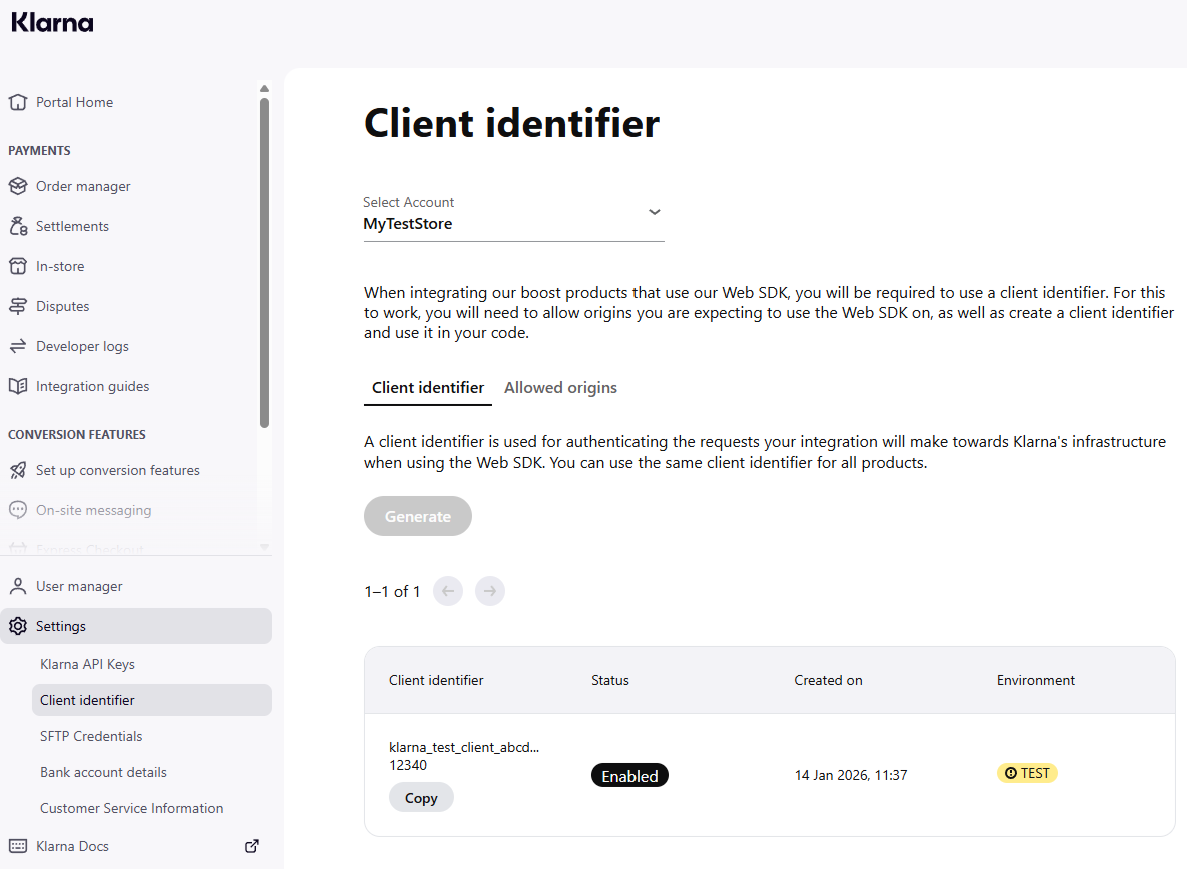
Task: Go to previous page arrow
Action: coord(448,591)
